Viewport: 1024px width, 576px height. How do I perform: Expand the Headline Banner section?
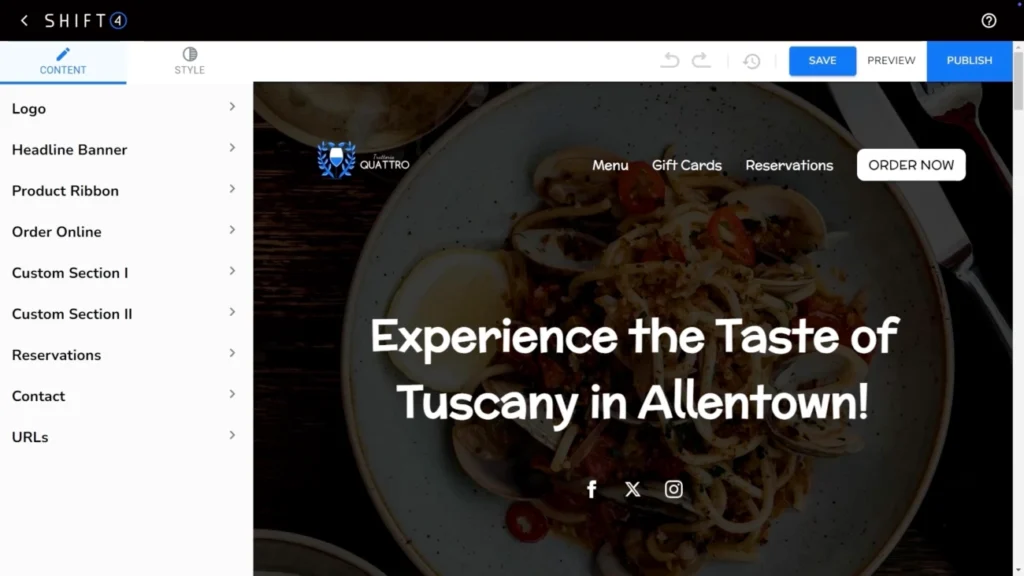click(124, 150)
